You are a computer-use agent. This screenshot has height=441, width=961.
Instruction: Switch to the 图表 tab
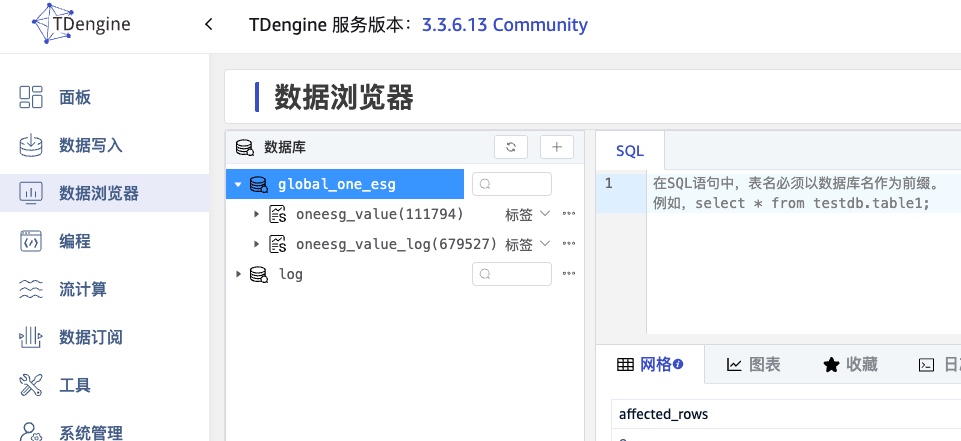point(753,365)
